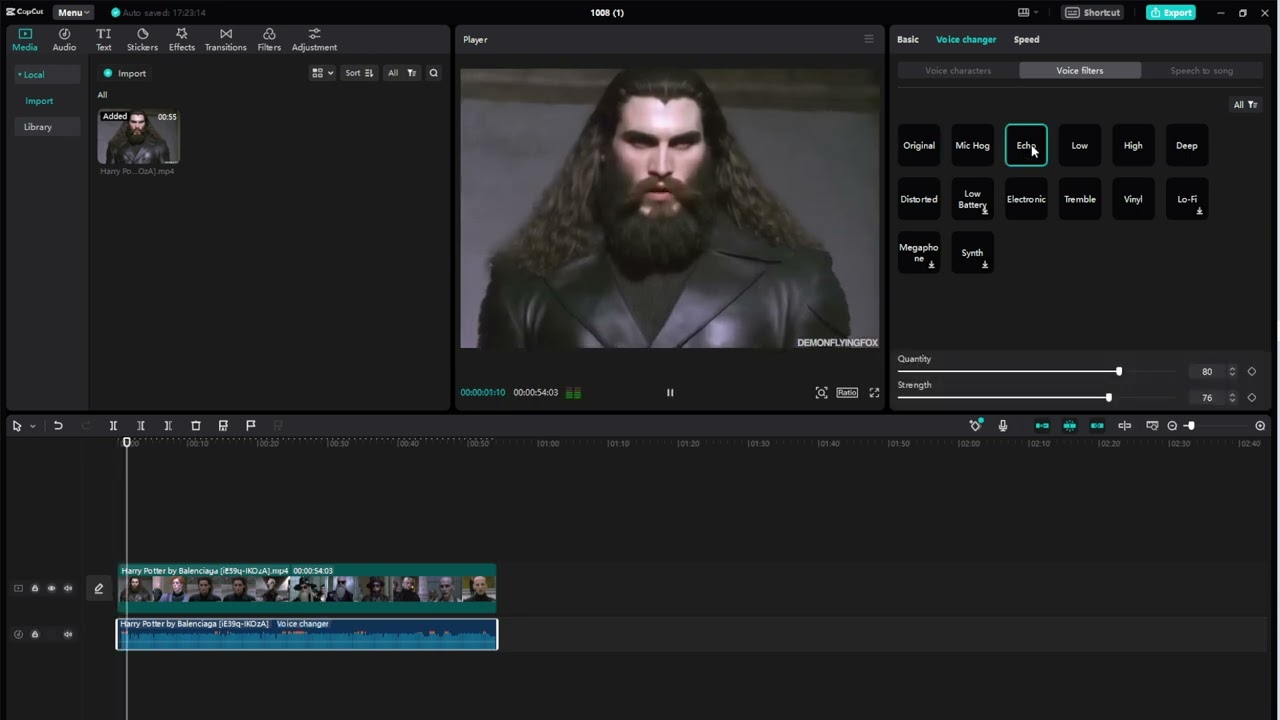Mute the video track
Screen dimensions: 1280x720
(68, 588)
